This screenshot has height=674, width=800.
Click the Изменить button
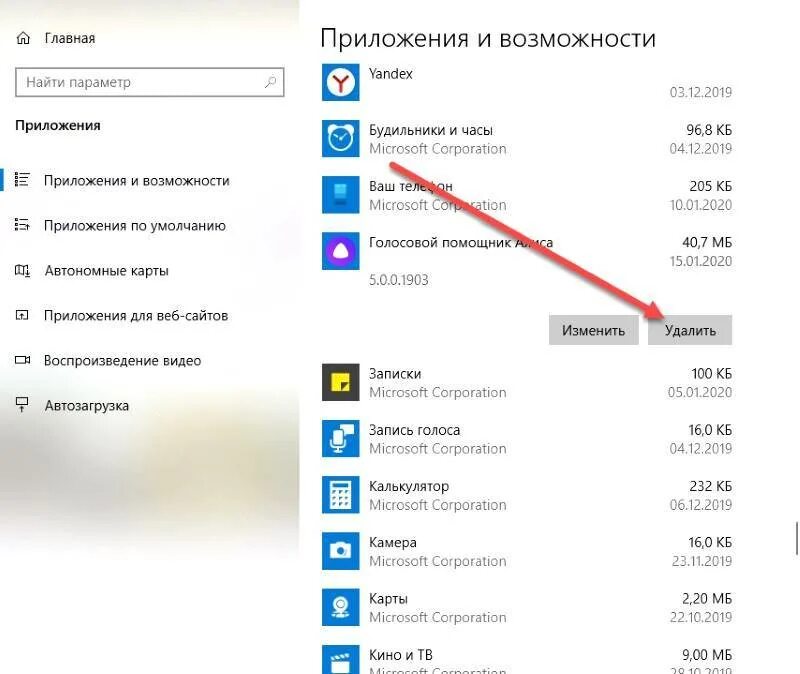coord(593,330)
